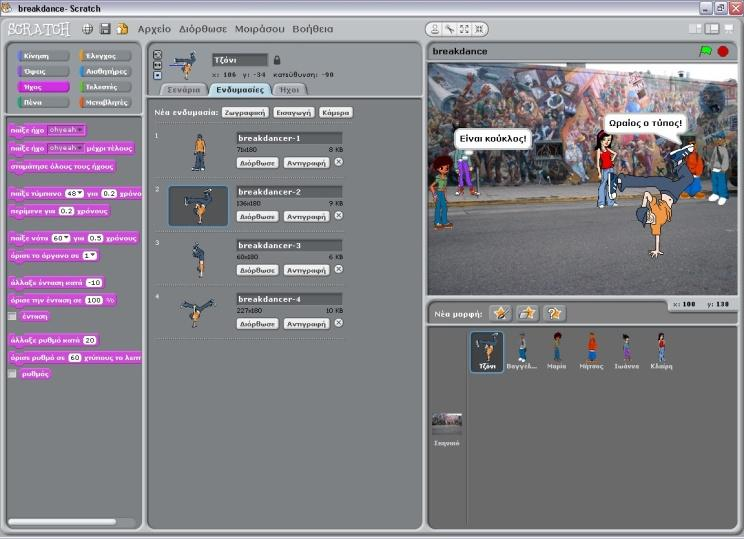Switch to the Ενδυμασίες tab
Screen dimensions: 744x539
click(240, 90)
